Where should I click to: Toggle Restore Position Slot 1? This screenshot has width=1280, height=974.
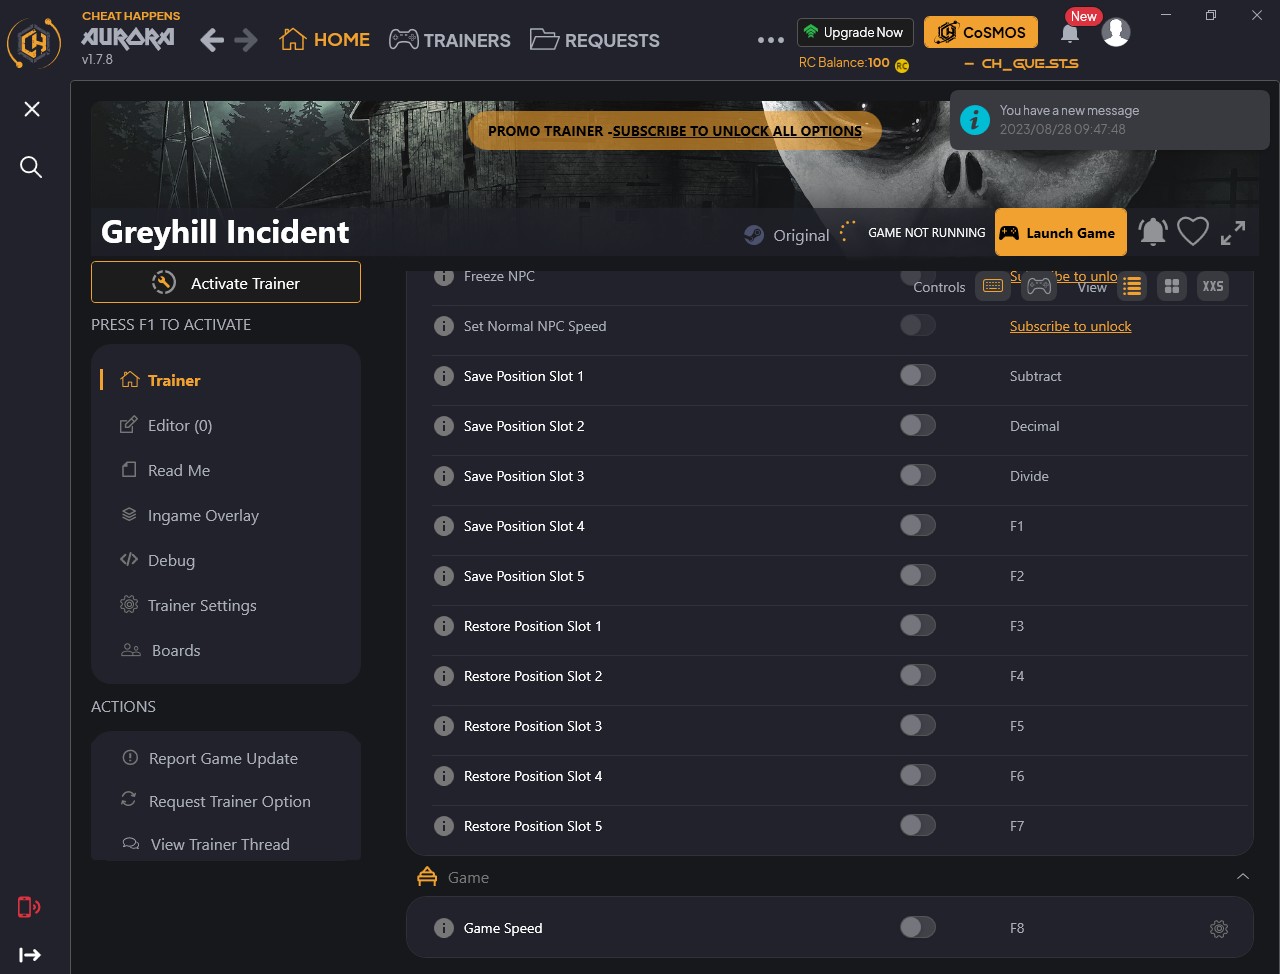(917, 625)
